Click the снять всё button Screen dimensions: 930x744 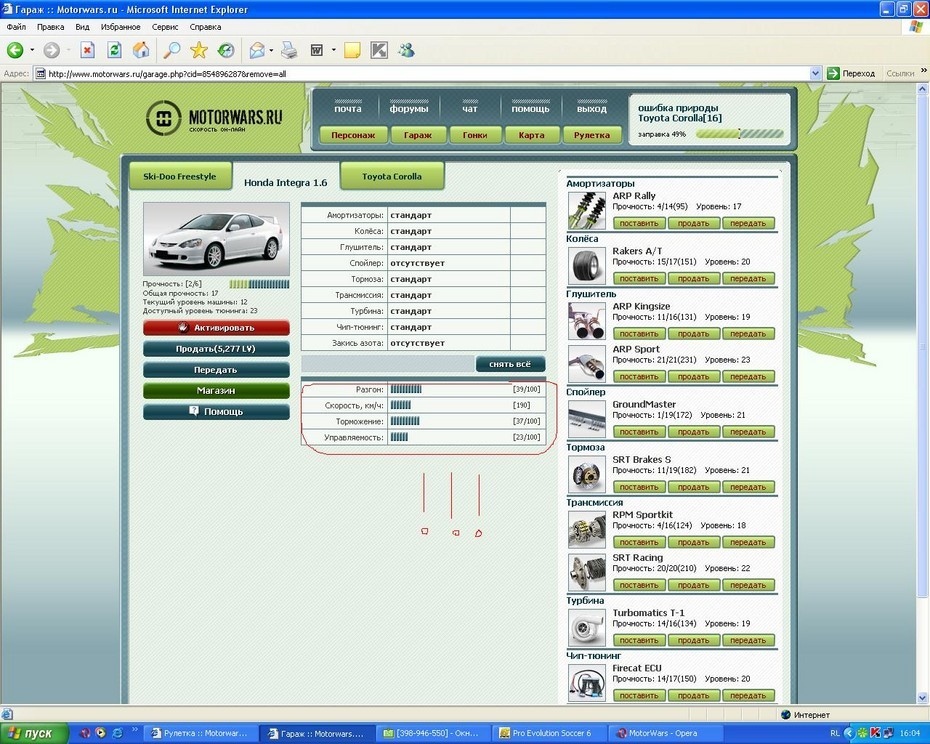510,364
